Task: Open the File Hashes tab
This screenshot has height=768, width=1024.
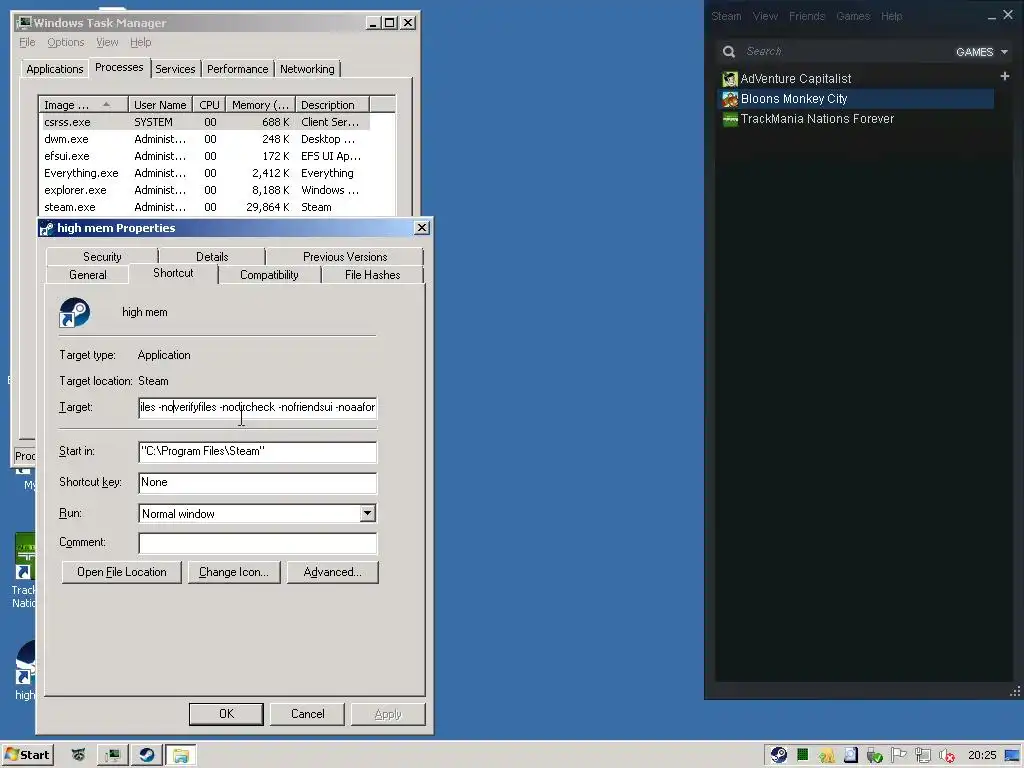Action: click(372, 275)
